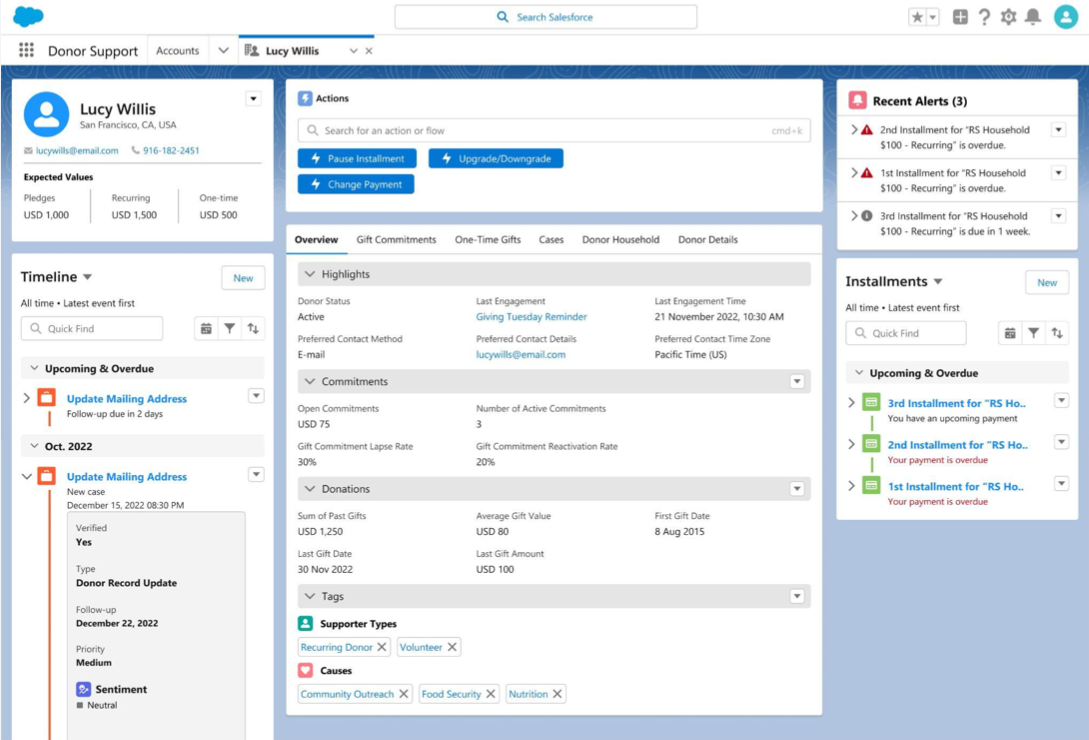Collapse the Highlights section
Viewport: 1089px width, 740px height.
tap(310, 274)
